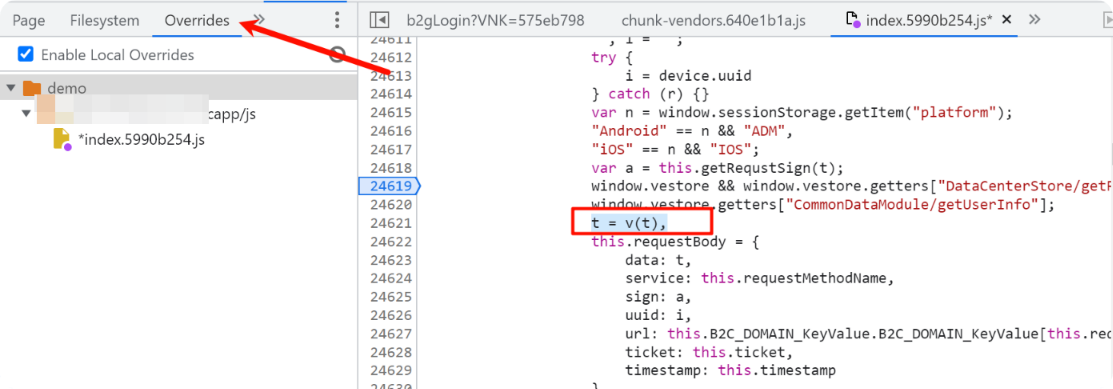Show more sidebar tabs chevron

(x=259, y=20)
